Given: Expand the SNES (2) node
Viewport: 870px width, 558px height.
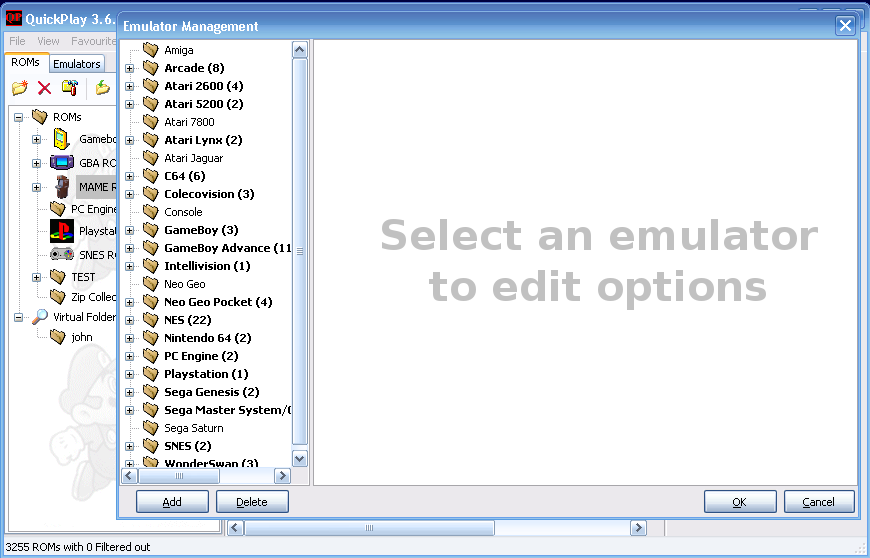Looking at the screenshot, I should pos(129,447).
